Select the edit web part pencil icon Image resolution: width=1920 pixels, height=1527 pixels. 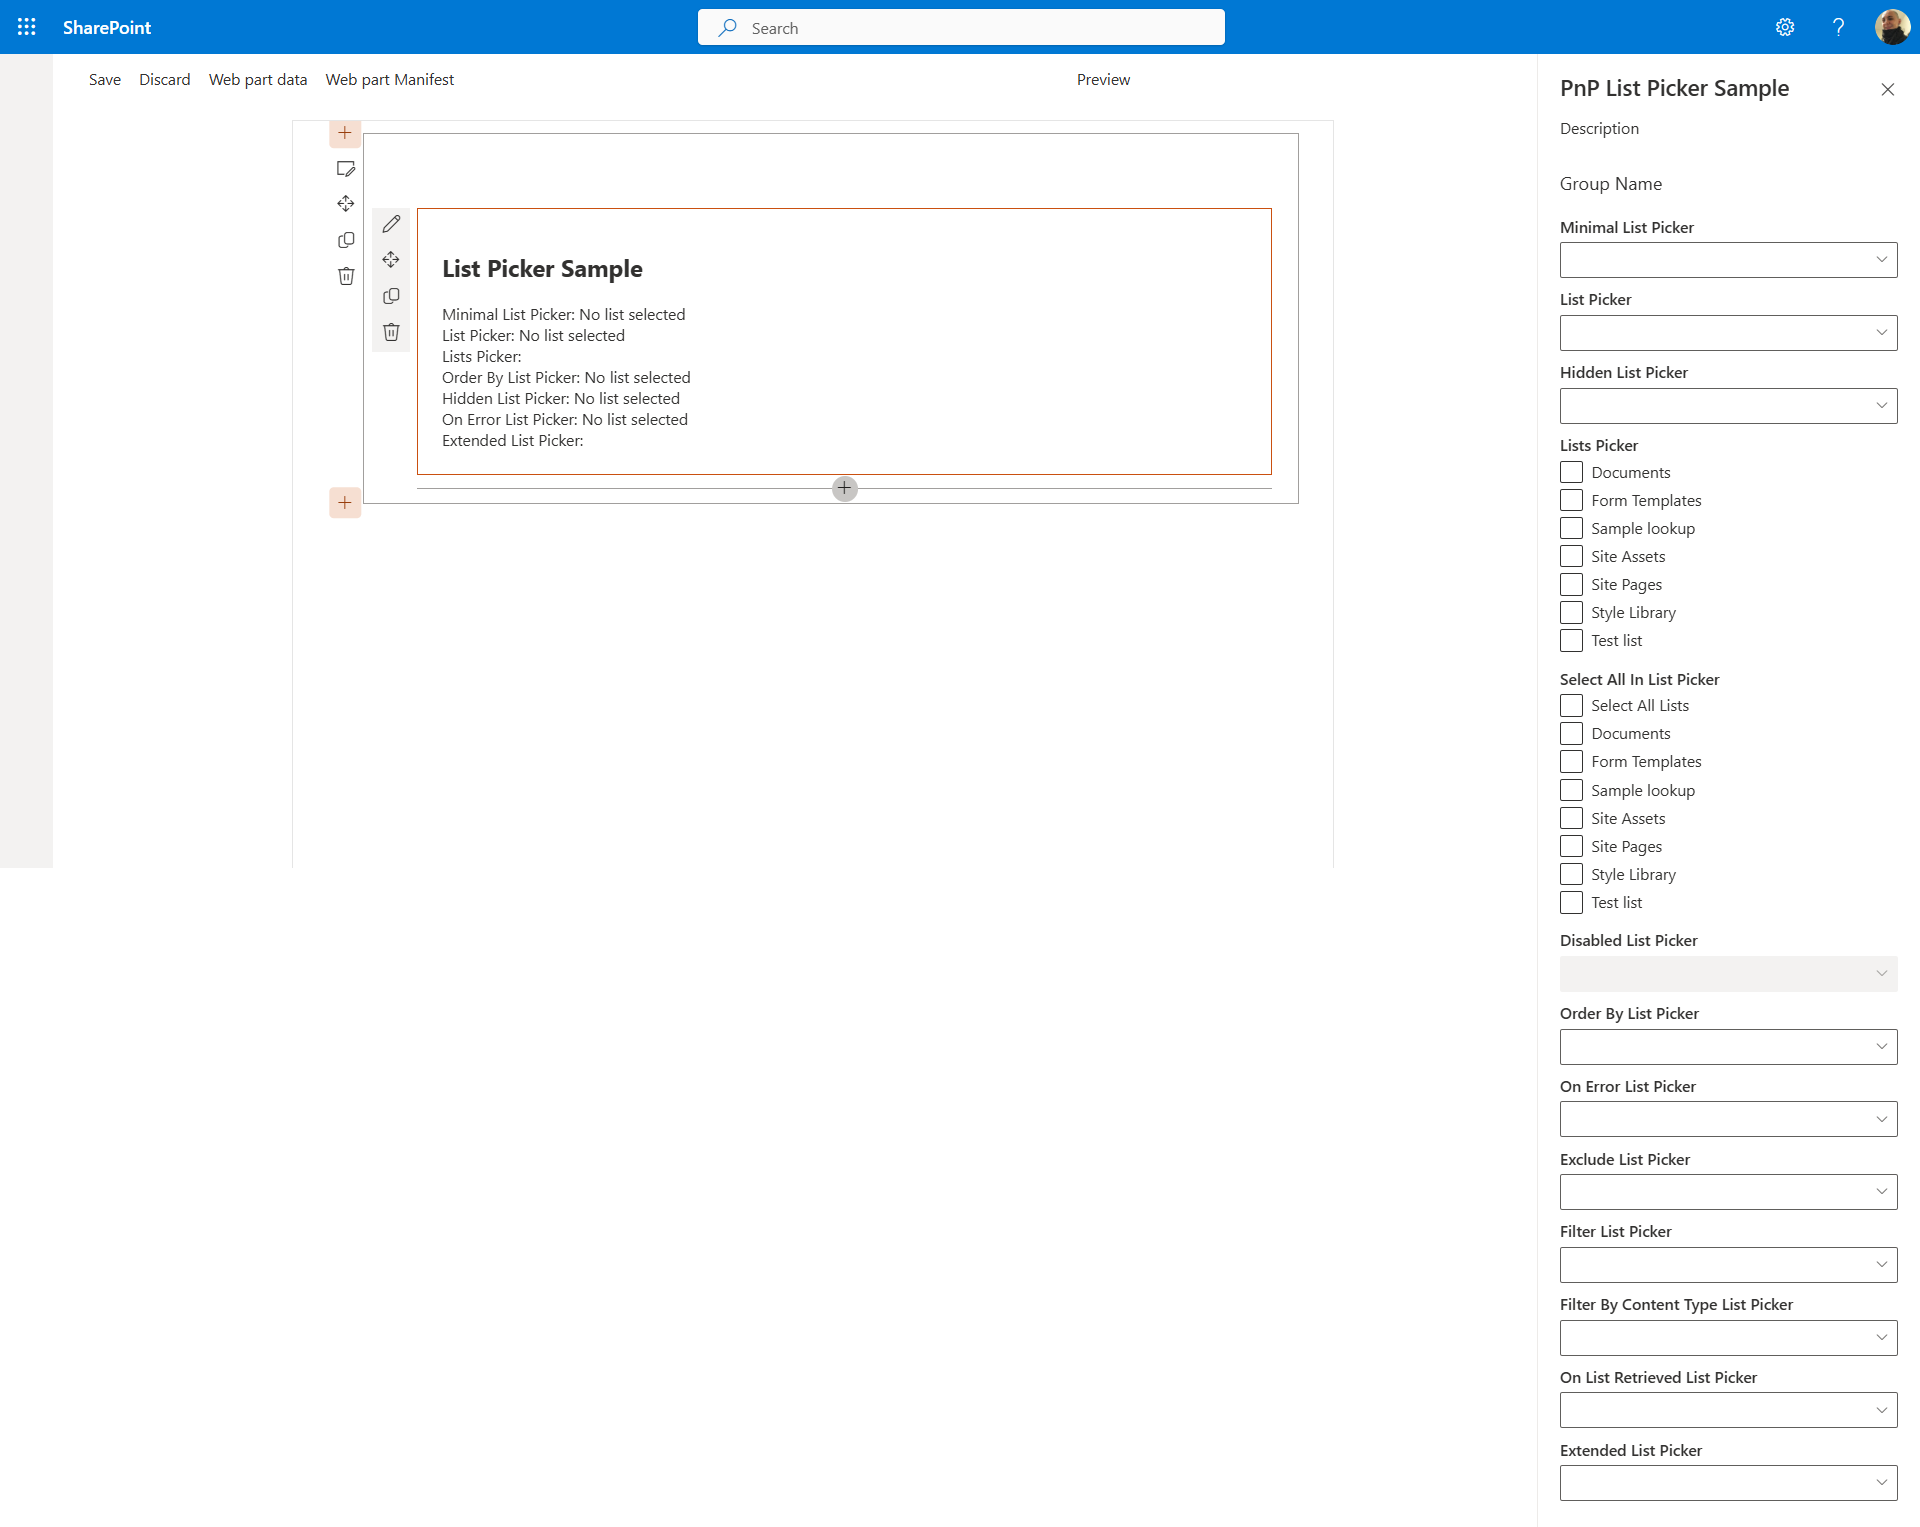coord(391,223)
